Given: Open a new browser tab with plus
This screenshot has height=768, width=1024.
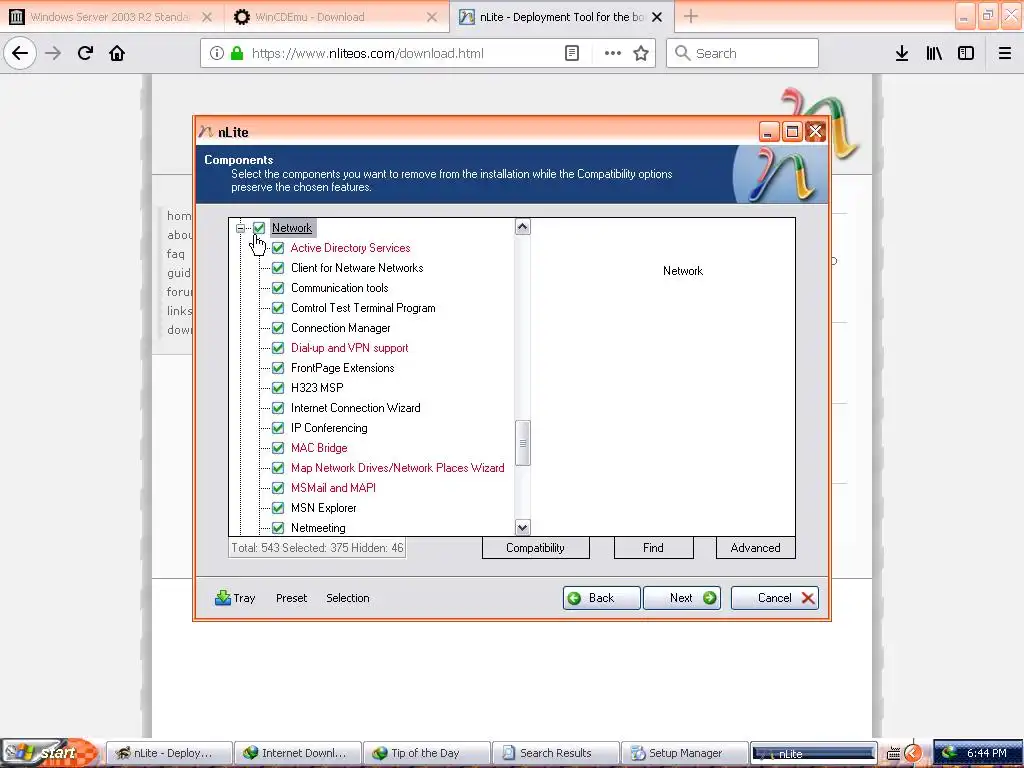Looking at the screenshot, I should (691, 16).
